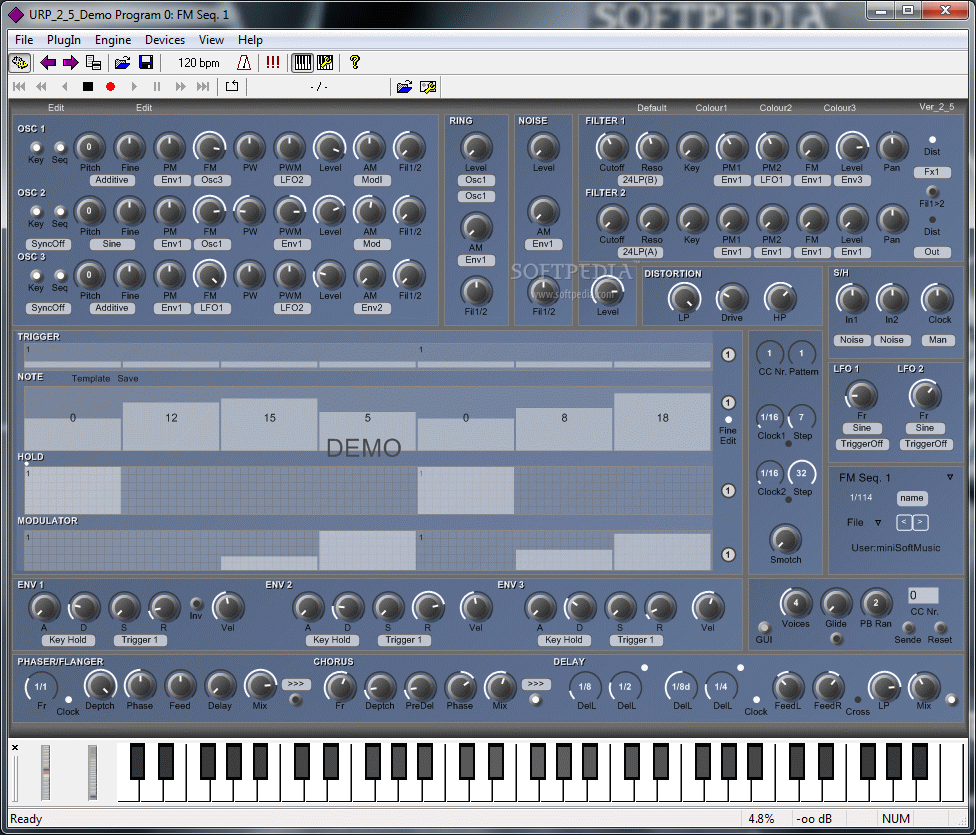Image resolution: width=976 pixels, height=835 pixels.
Task: Toggle ENV 1 Inv switch
Action: 196,604
